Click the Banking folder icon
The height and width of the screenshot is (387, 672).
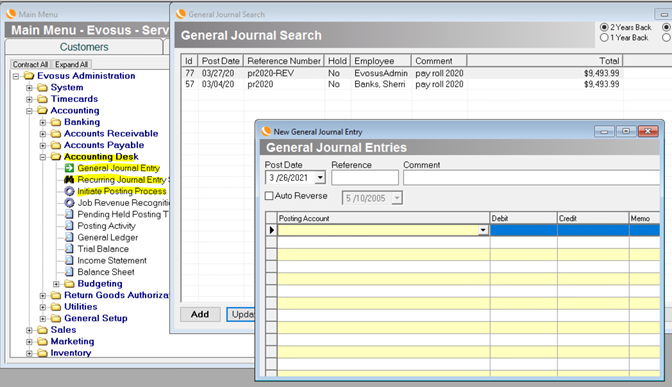pos(56,122)
